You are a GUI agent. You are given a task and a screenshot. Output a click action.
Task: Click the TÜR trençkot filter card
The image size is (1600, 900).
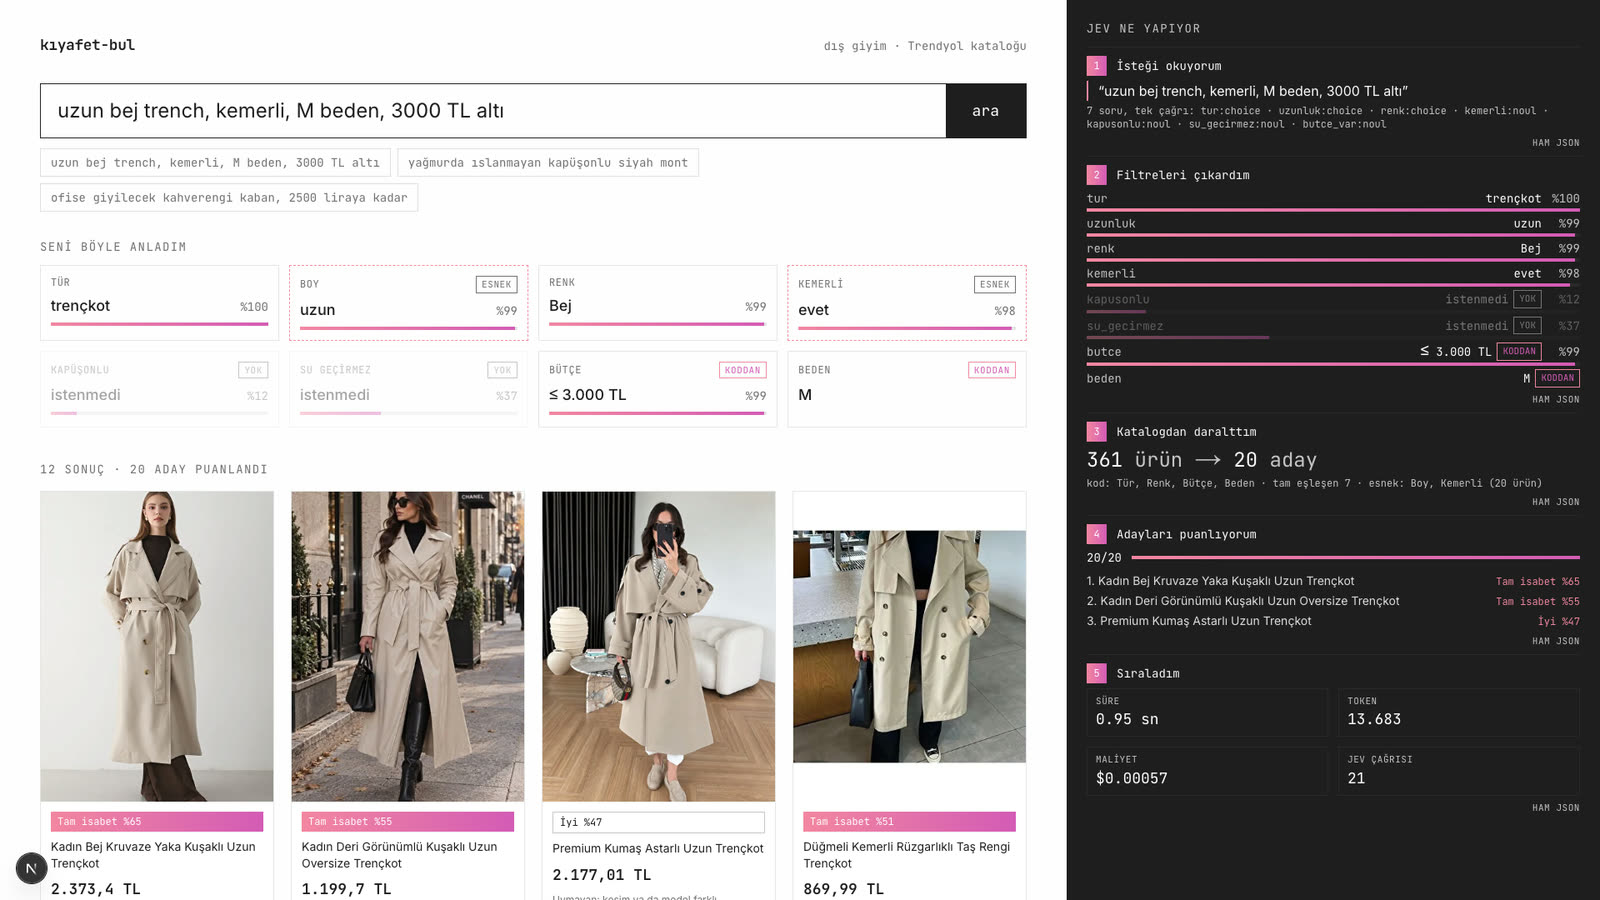click(x=160, y=303)
